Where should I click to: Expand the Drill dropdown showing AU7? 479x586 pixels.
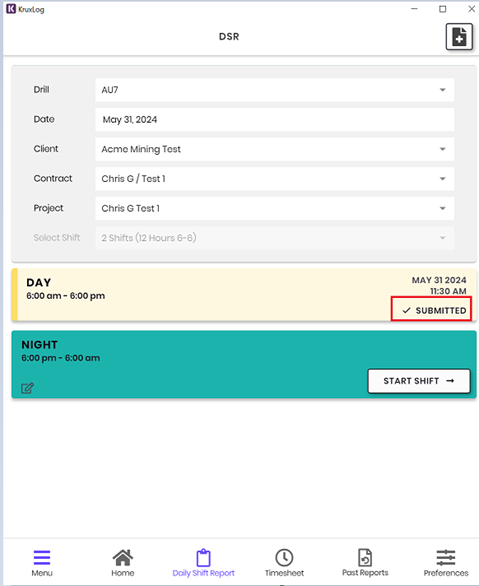coord(275,90)
